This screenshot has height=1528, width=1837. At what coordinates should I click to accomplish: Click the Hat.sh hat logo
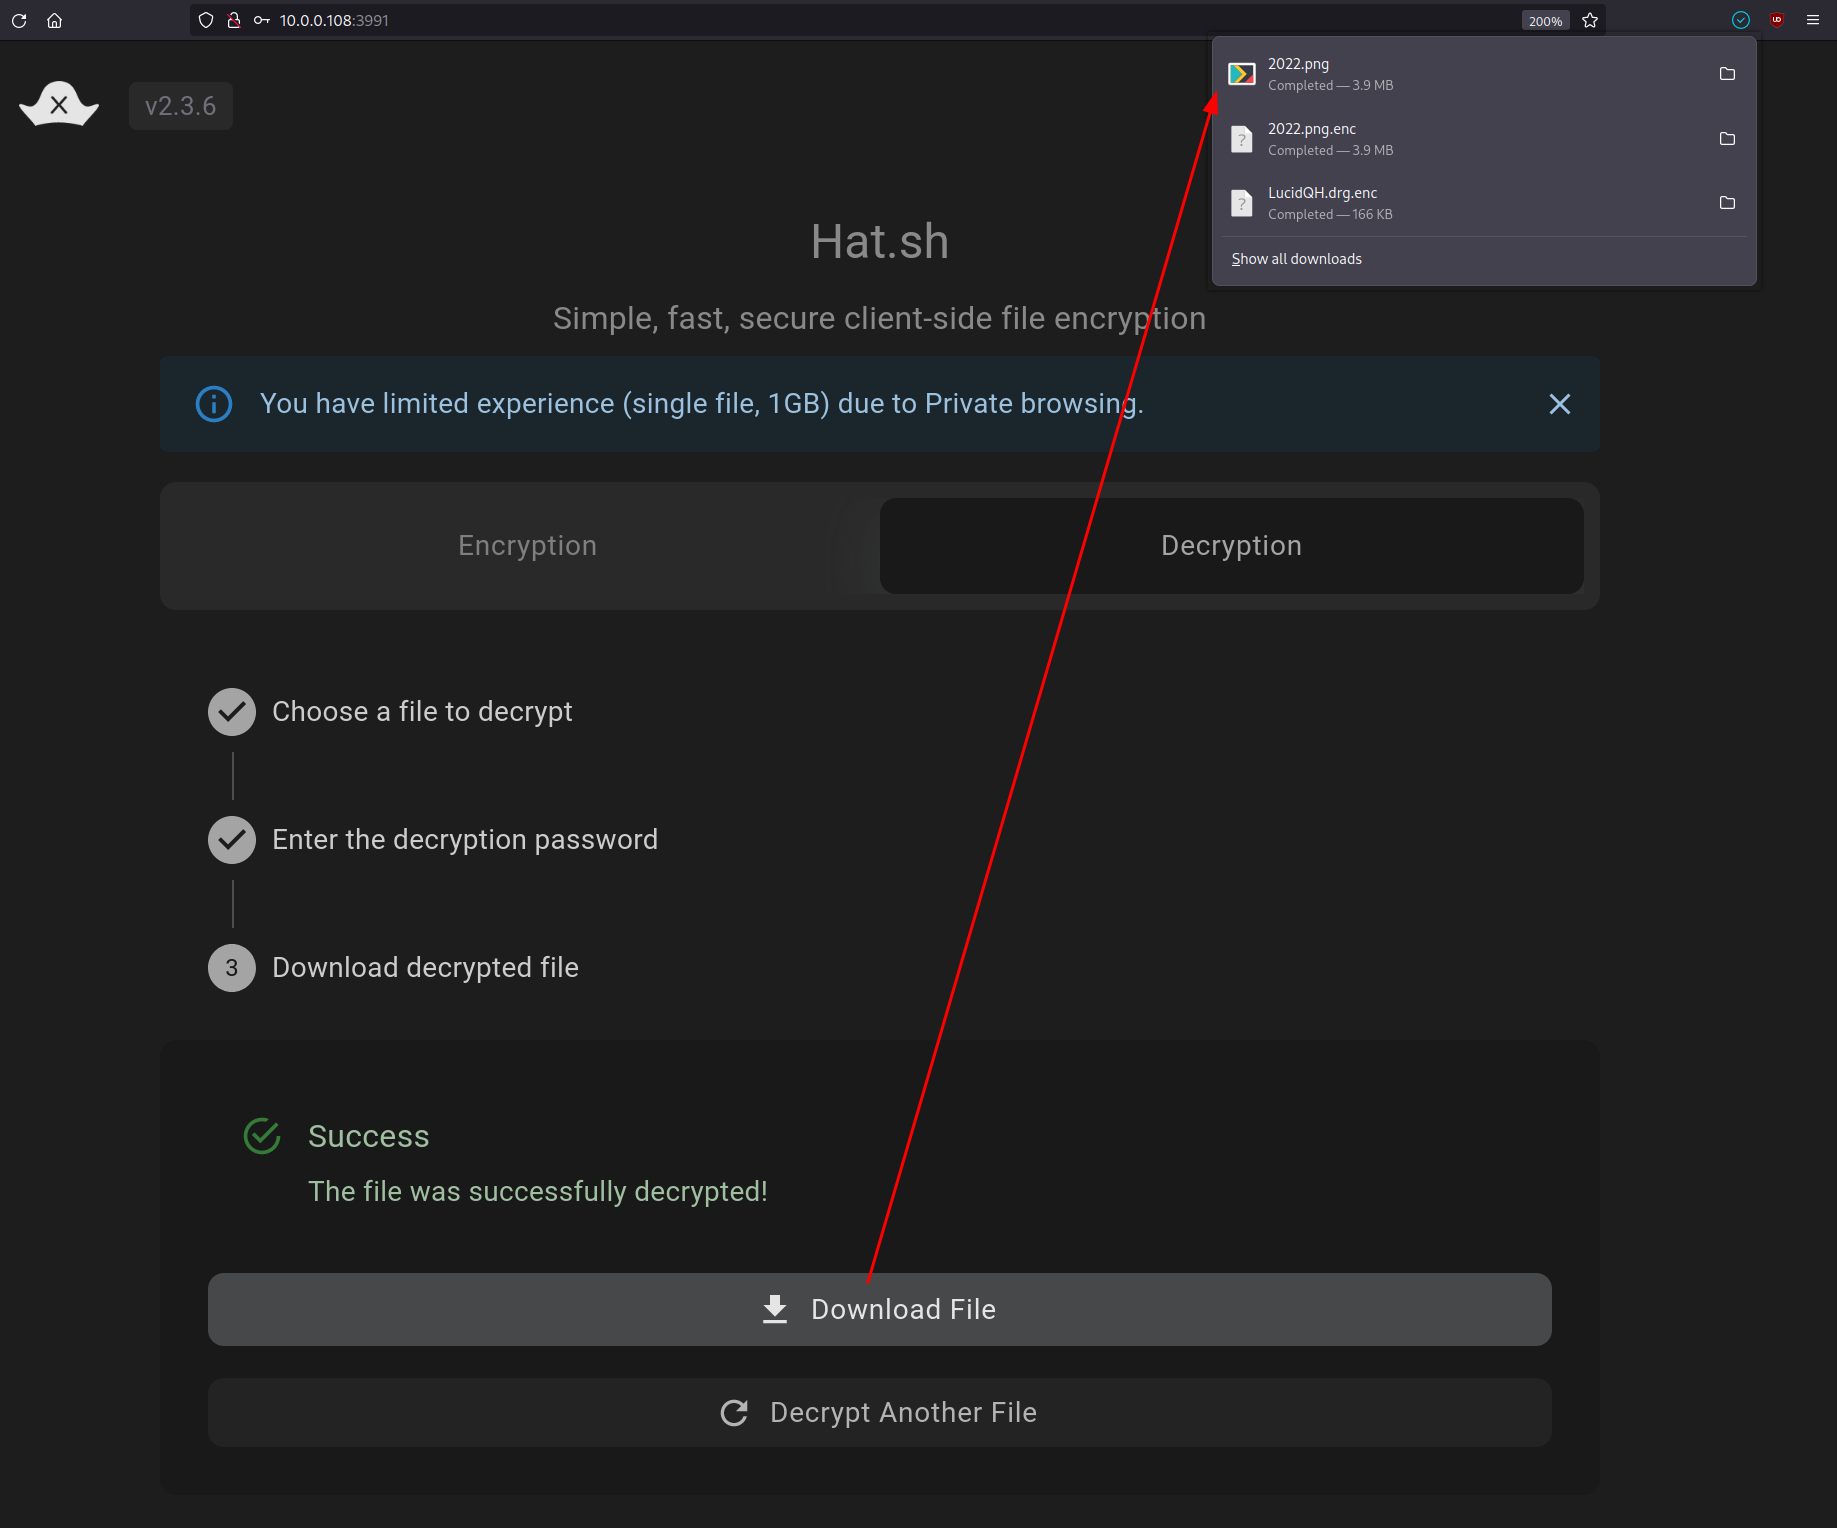pos(59,104)
